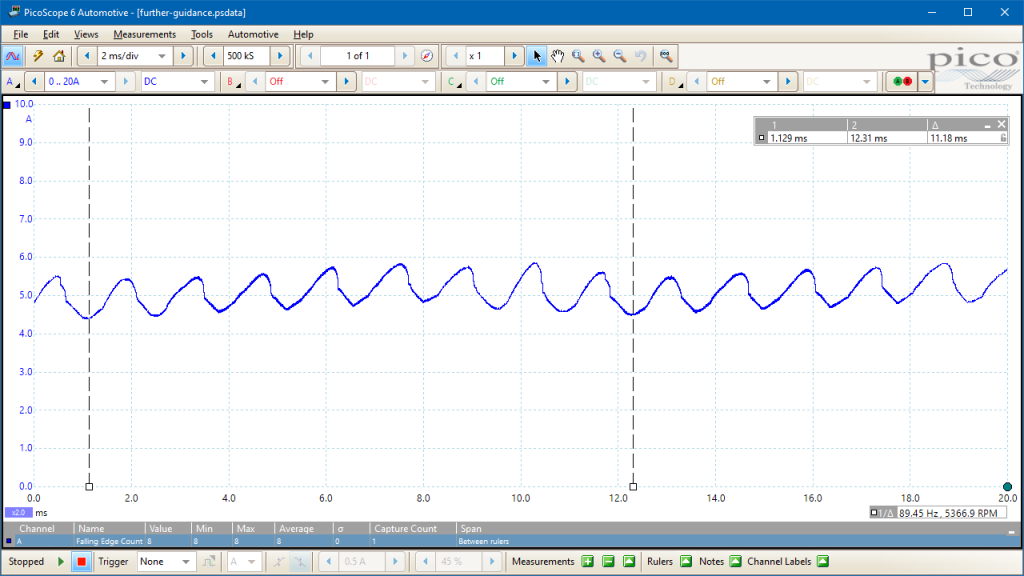Click the red stop capture button
The width and height of the screenshot is (1024, 576).
81,562
